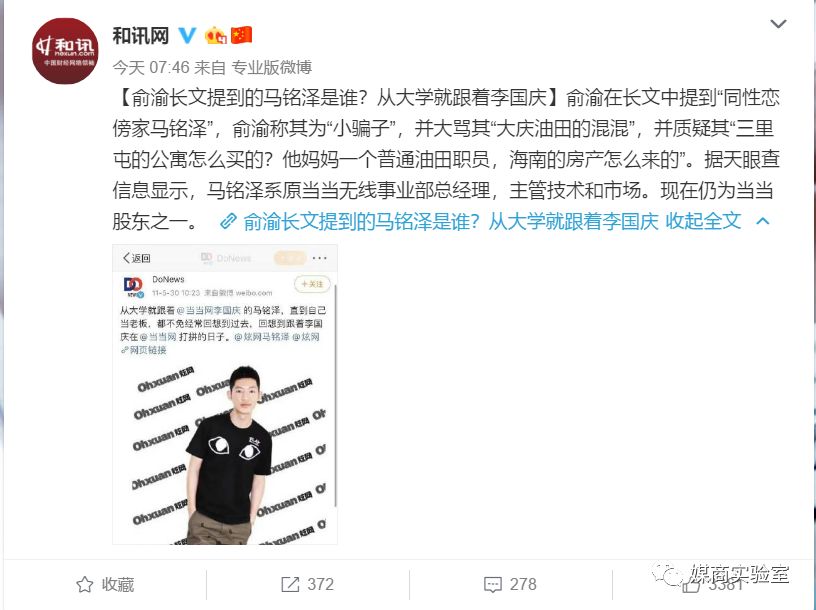The height and width of the screenshot is (610, 816).
Task: Open the 和讯网 profile avatar
Action: (x=65, y=50)
